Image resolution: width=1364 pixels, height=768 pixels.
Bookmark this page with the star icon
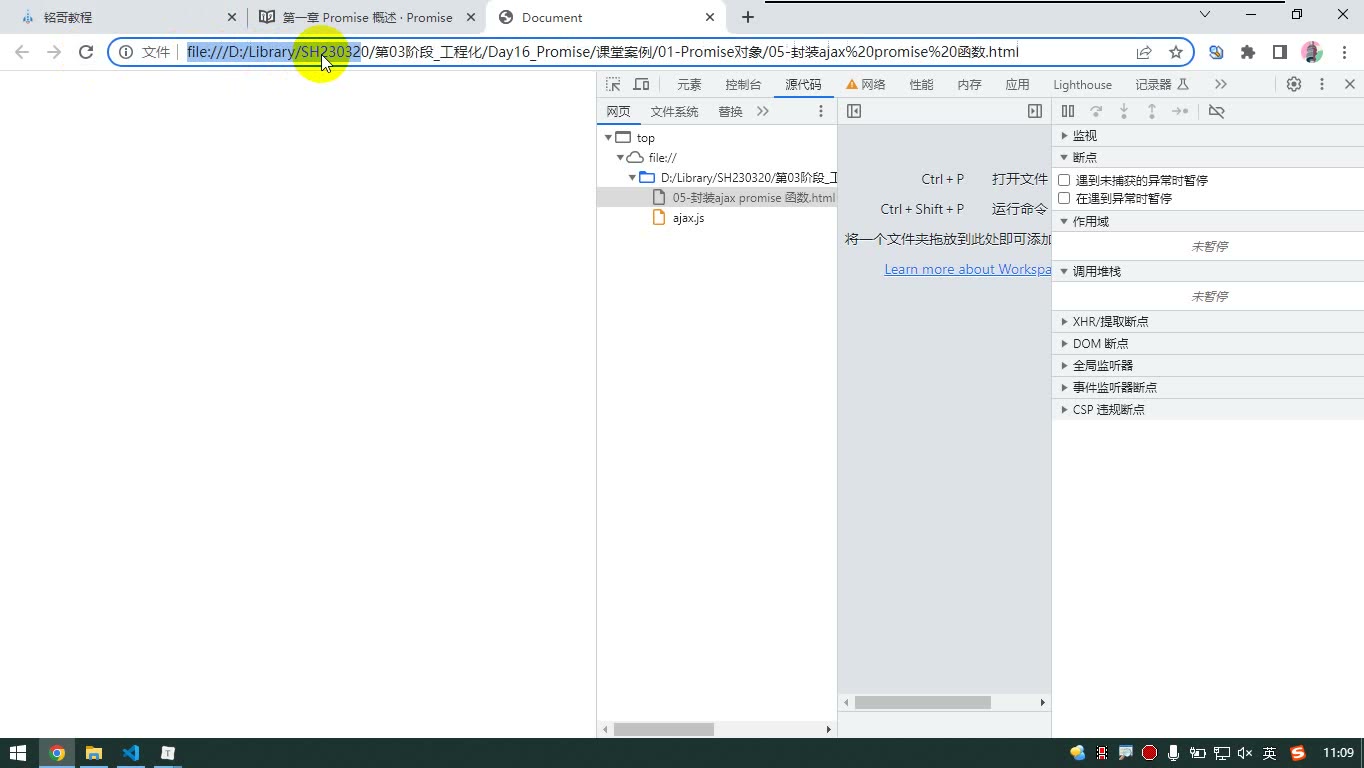tap(1176, 52)
